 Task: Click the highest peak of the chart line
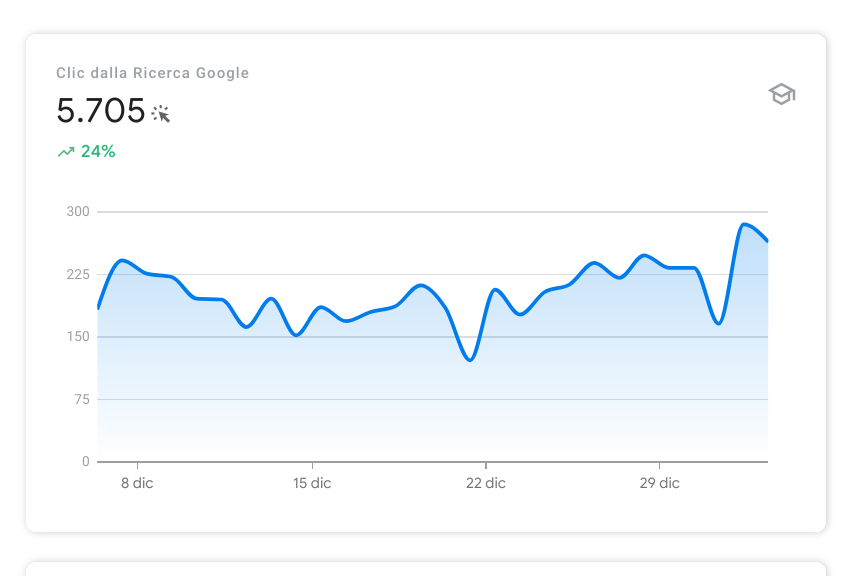click(744, 224)
